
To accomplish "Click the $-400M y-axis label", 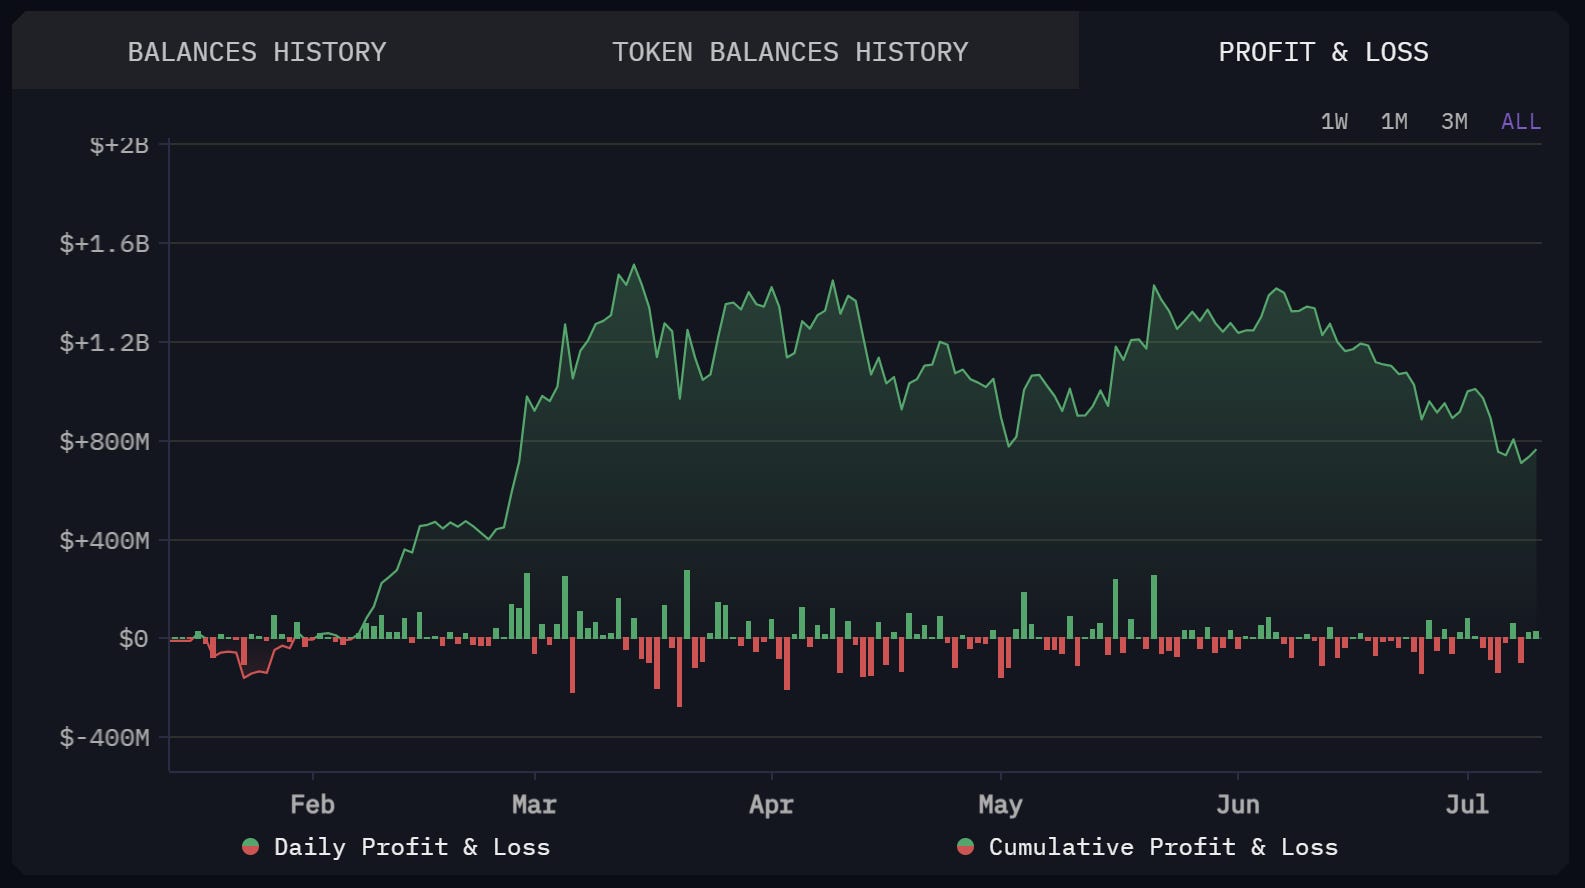I will 104,737.
